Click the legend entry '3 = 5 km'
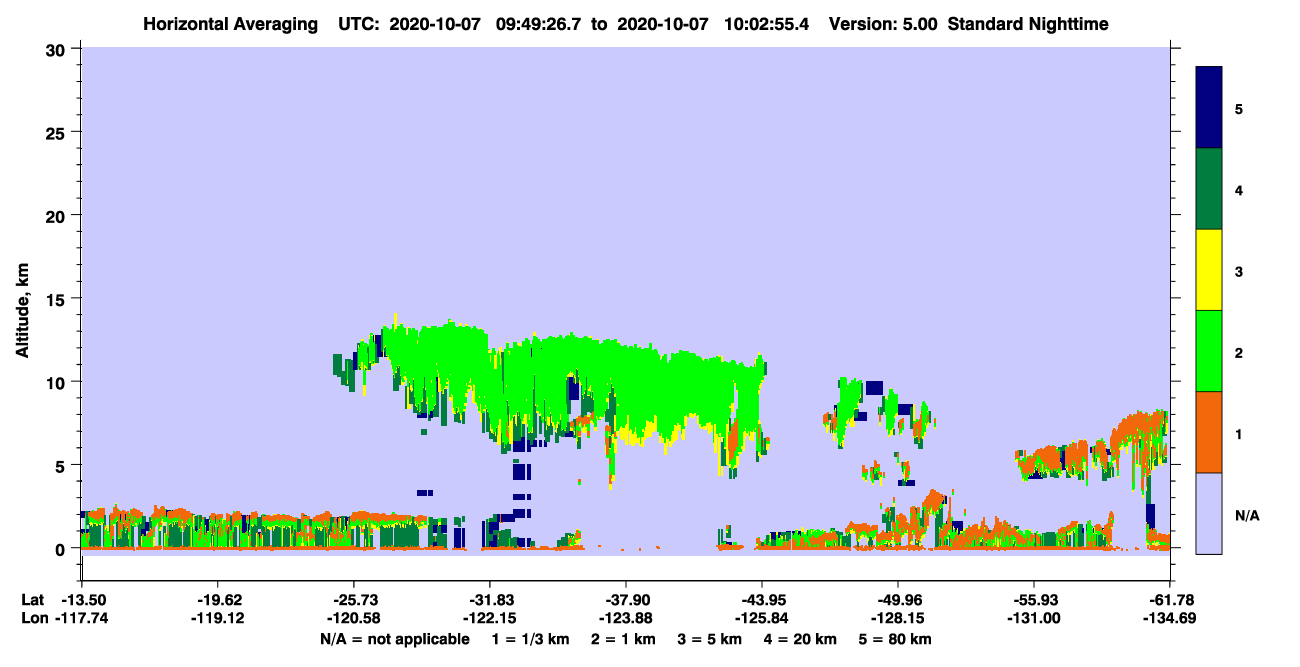1300x667 pixels. (710, 639)
